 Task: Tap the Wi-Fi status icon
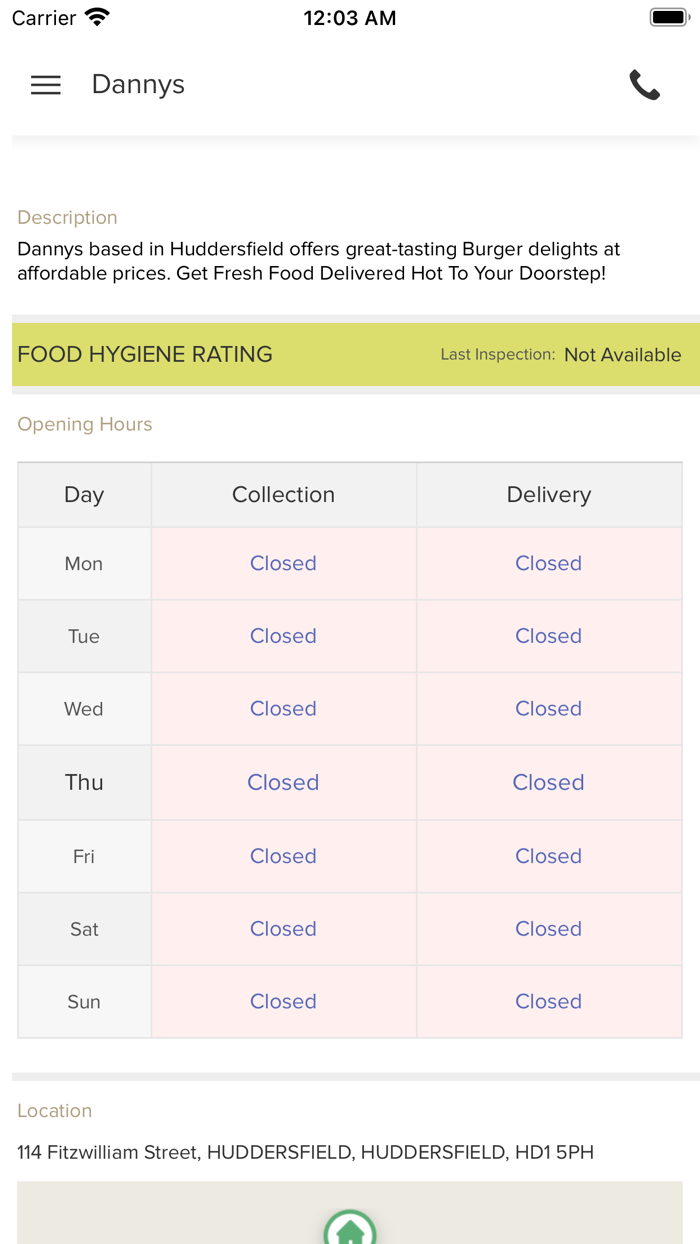point(97,17)
